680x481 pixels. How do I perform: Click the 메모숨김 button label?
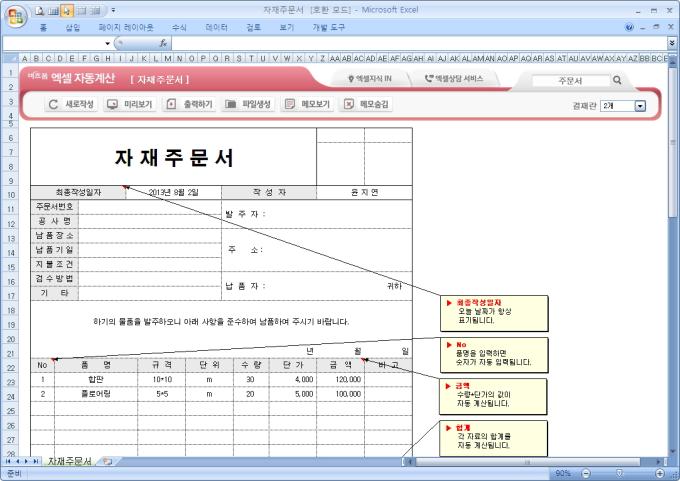click(374, 104)
